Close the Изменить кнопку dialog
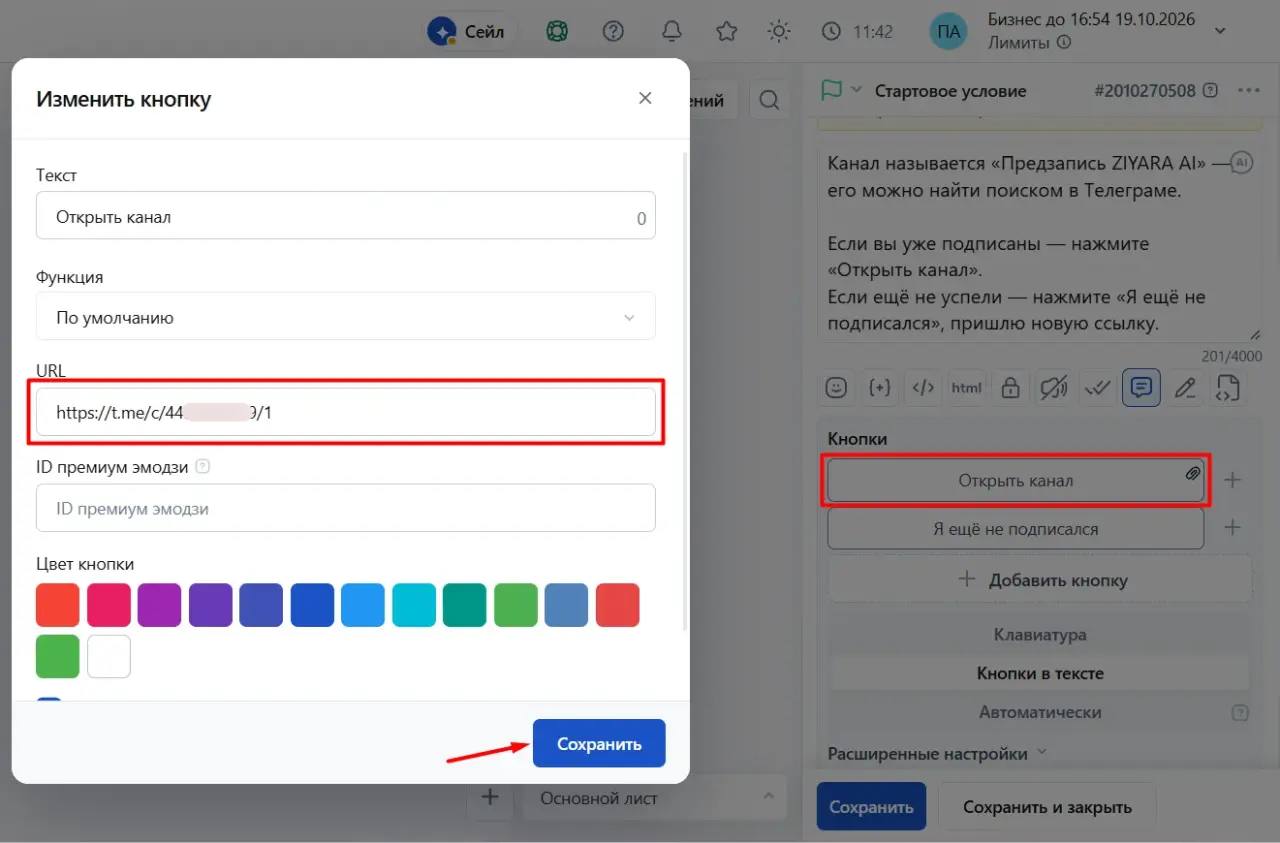1280x843 pixels. (x=645, y=98)
